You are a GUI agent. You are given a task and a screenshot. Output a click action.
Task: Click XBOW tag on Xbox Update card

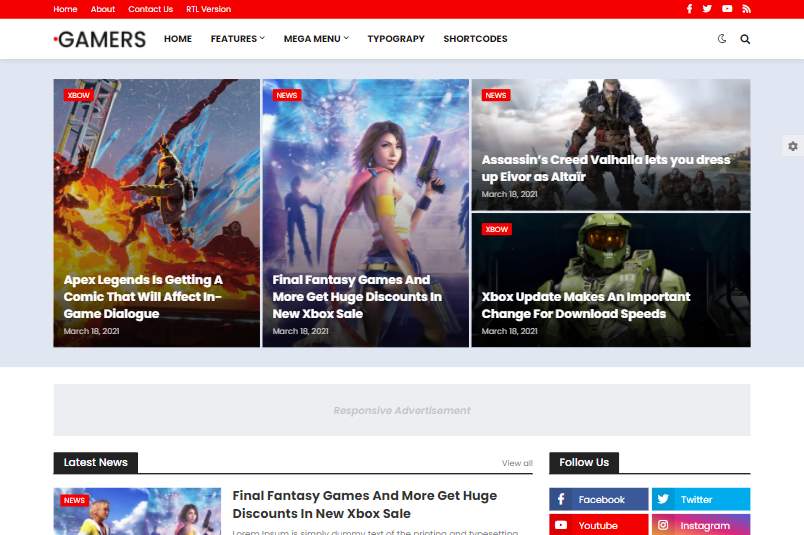click(x=496, y=229)
